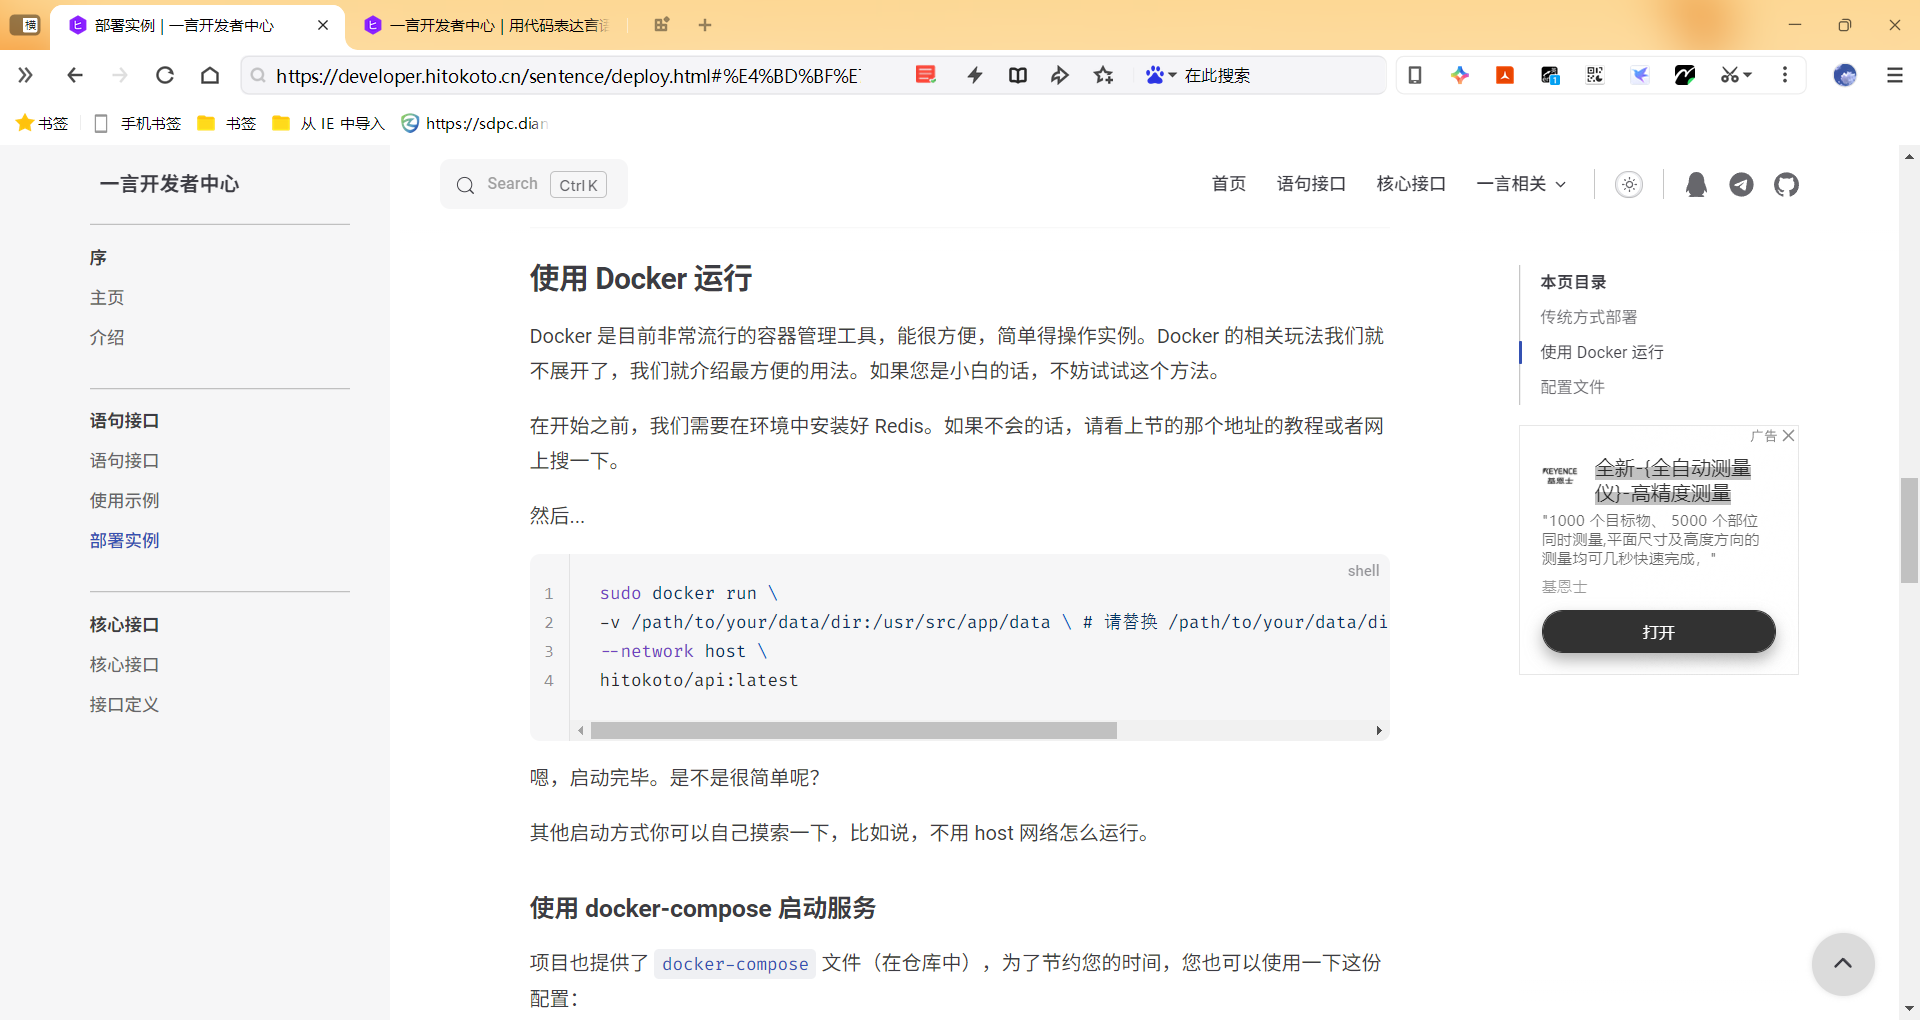Screen dimensions: 1920x1020
Task: Jump to 使用 Docker 运行 in TOC
Action: pyautogui.click(x=1601, y=352)
